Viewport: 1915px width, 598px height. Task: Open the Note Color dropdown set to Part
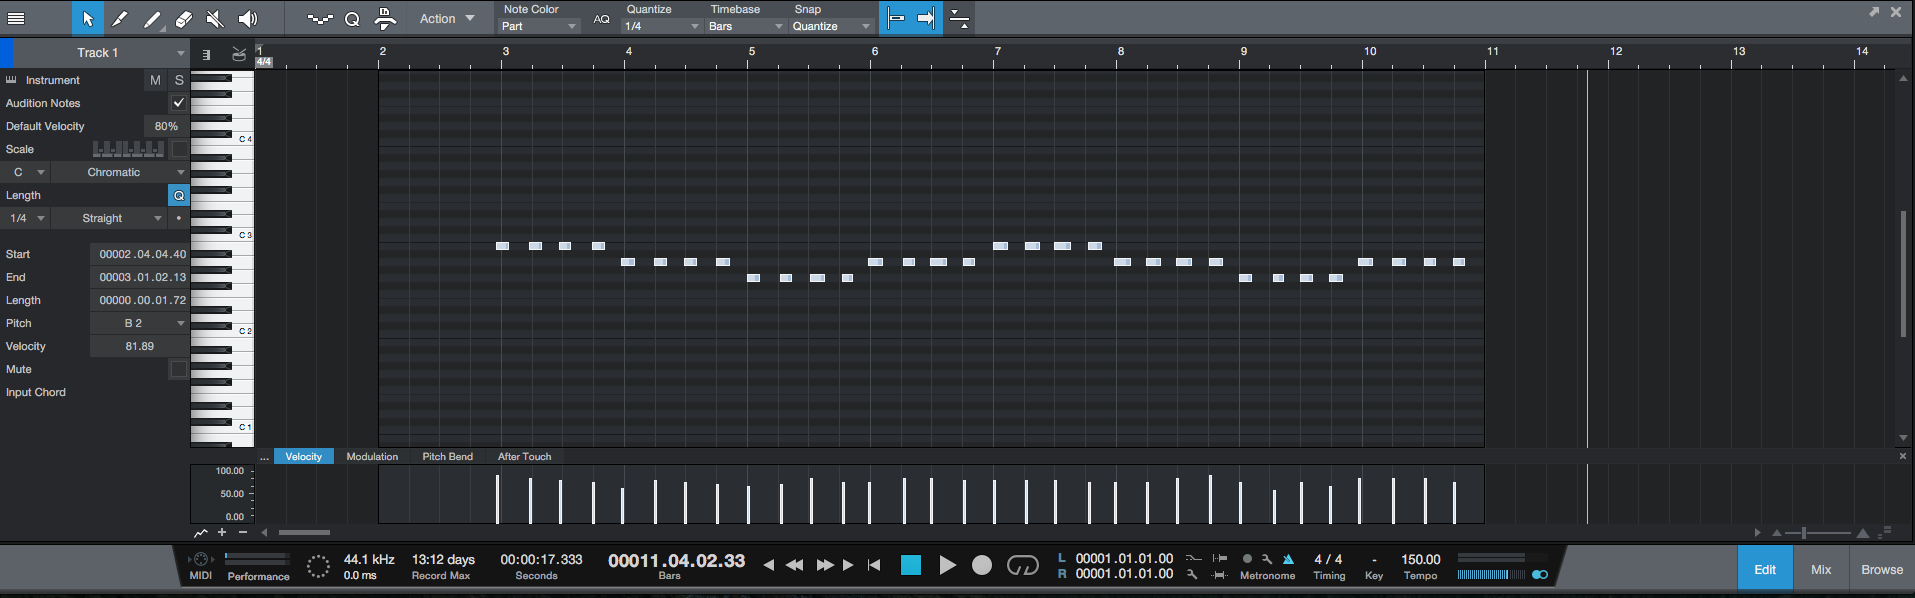[x=539, y=26]
